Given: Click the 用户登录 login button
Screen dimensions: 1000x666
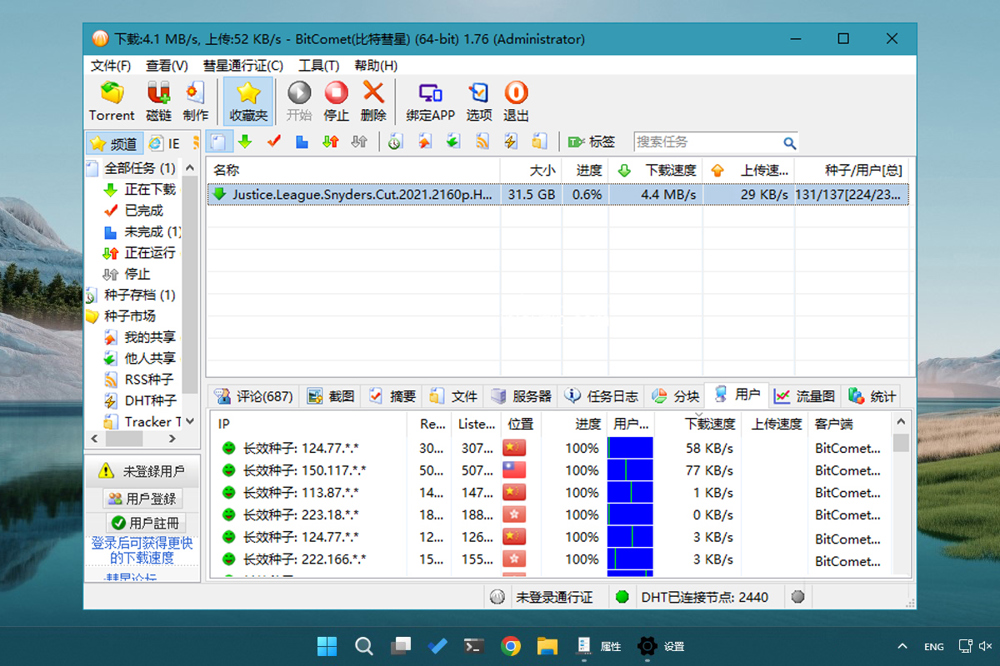Looking at the screenshot, I should (143, 499).
